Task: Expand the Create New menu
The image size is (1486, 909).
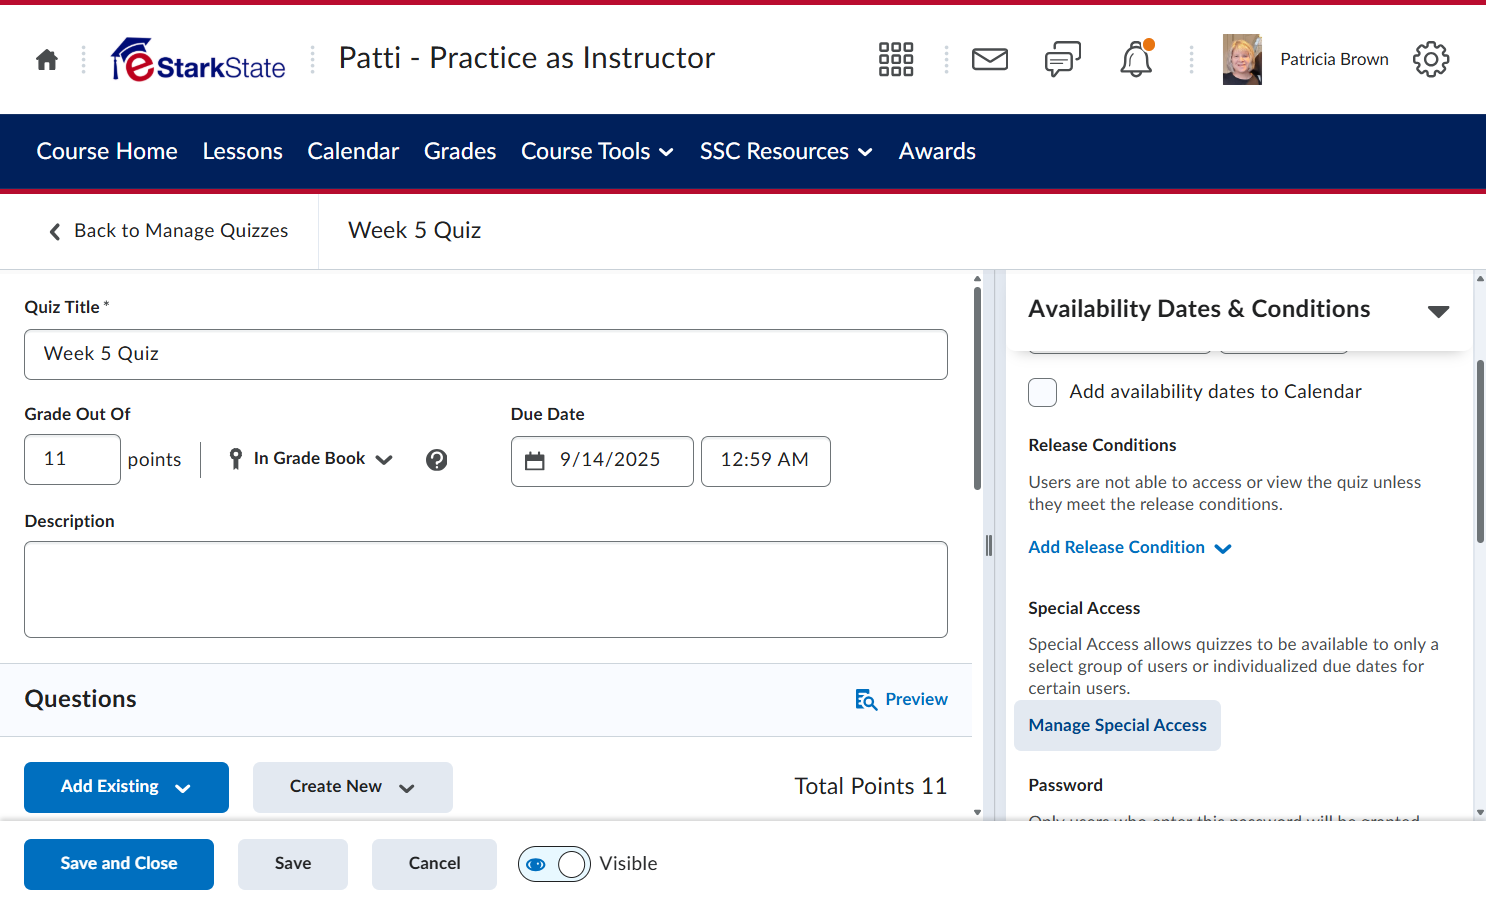Action: [x=353, y=787]
